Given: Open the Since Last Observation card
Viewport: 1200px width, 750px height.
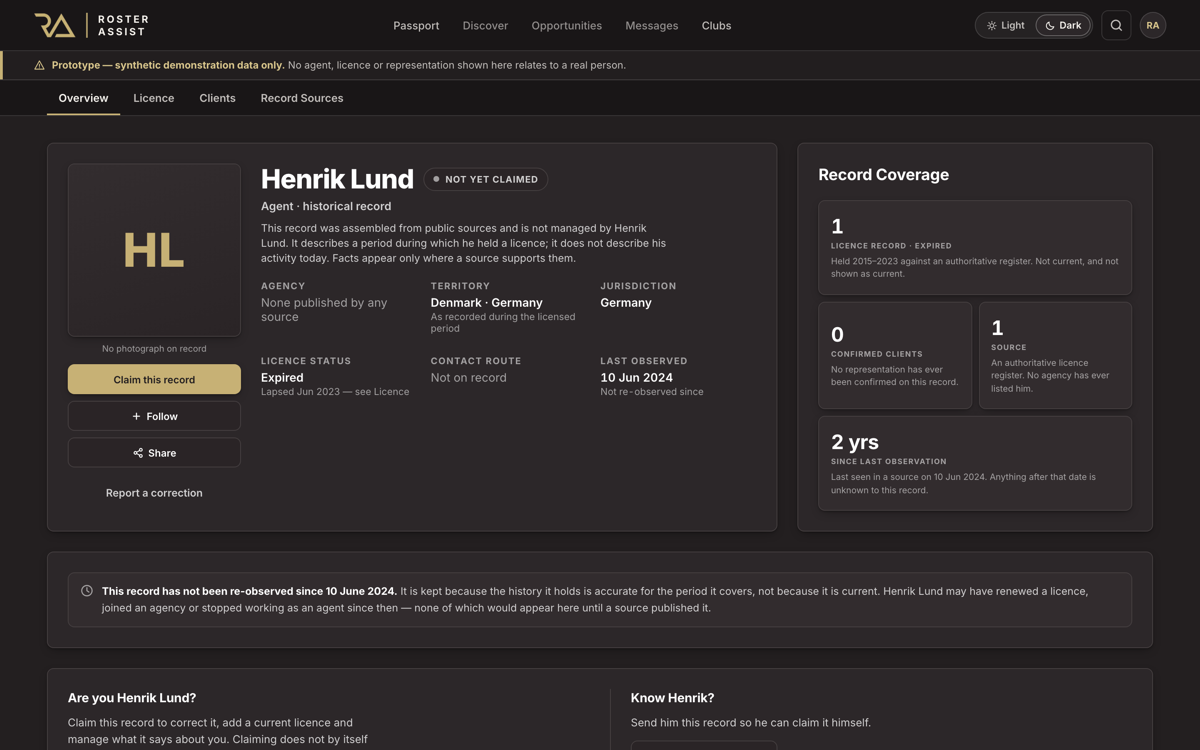Looking at the screenshot, I should (975, 463).
